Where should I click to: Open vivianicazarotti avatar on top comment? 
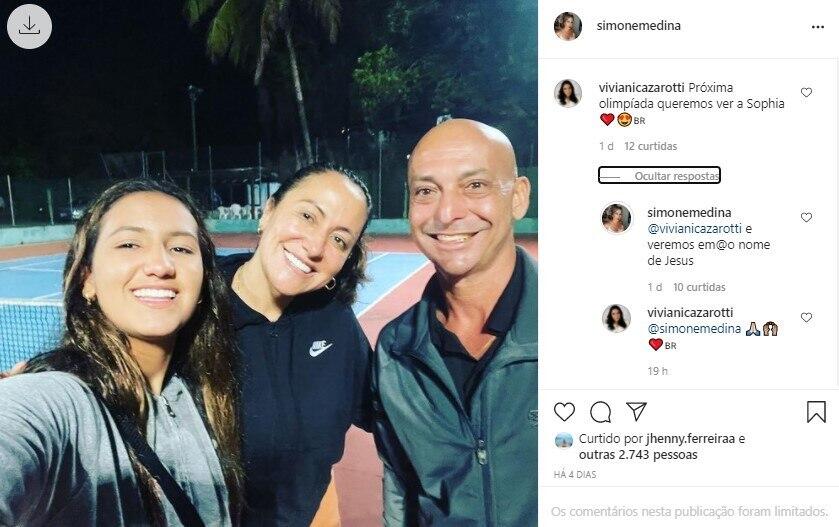pyautogui.click(x=568, y=94)
